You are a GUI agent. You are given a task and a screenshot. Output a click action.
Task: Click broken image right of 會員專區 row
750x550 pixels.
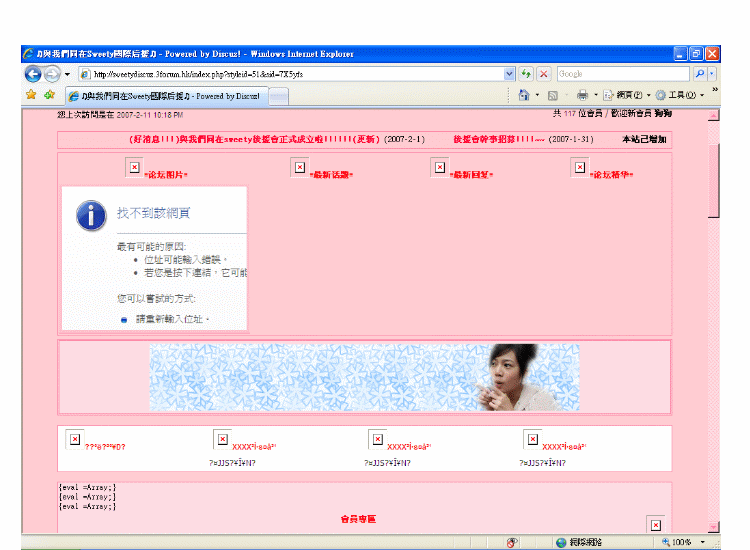656,525
